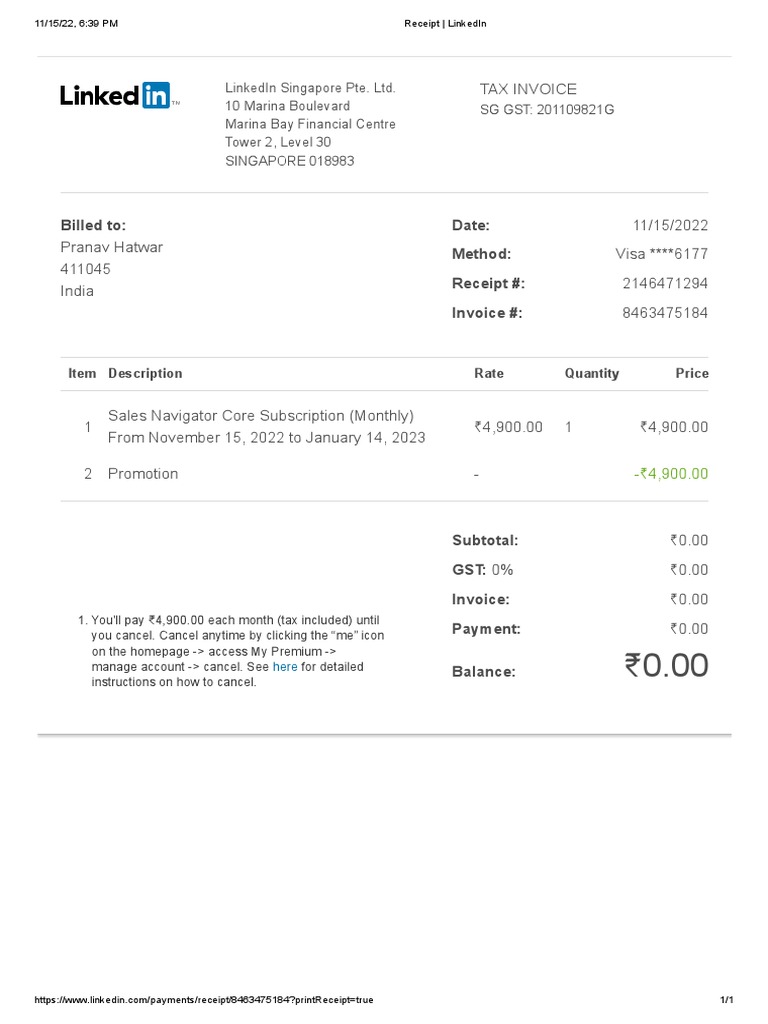Click the large Balance amount ₹0.00

[x=666, y=666]
